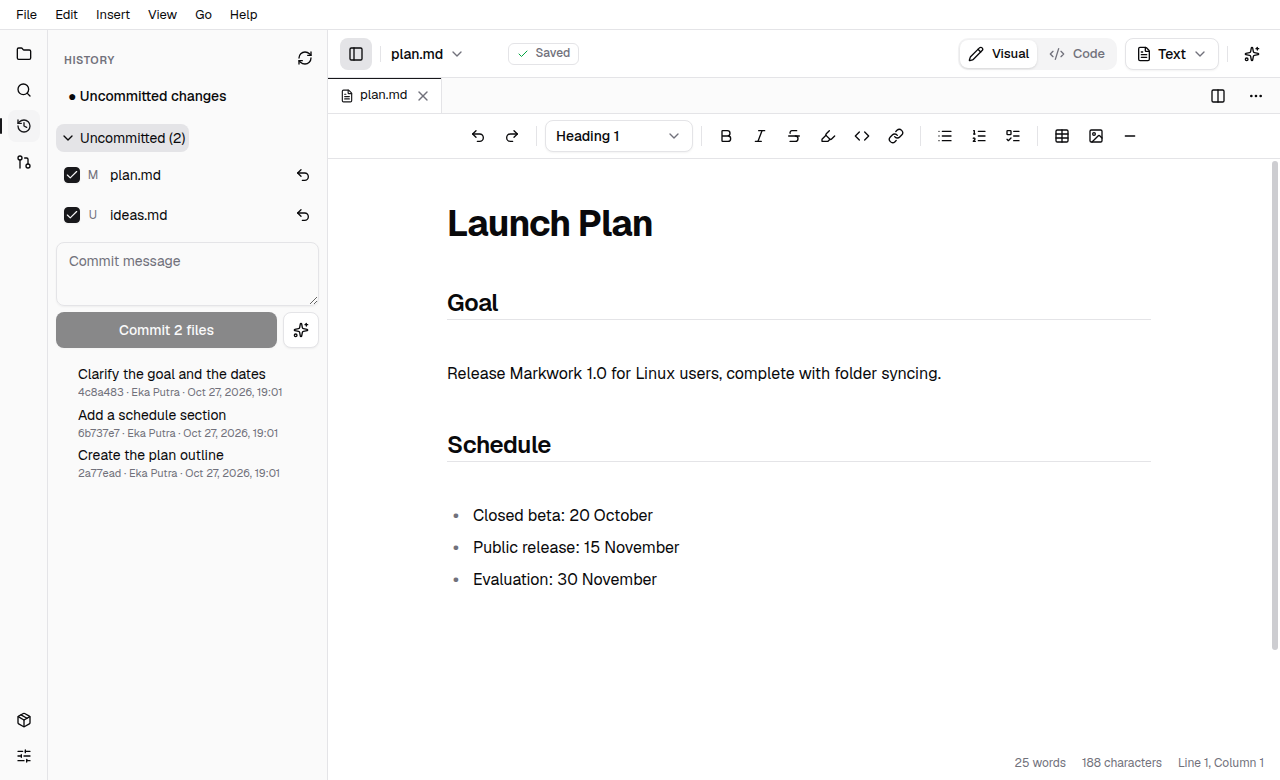
Task: Click the search icon in left sidebar
Action: click(24, 90)
